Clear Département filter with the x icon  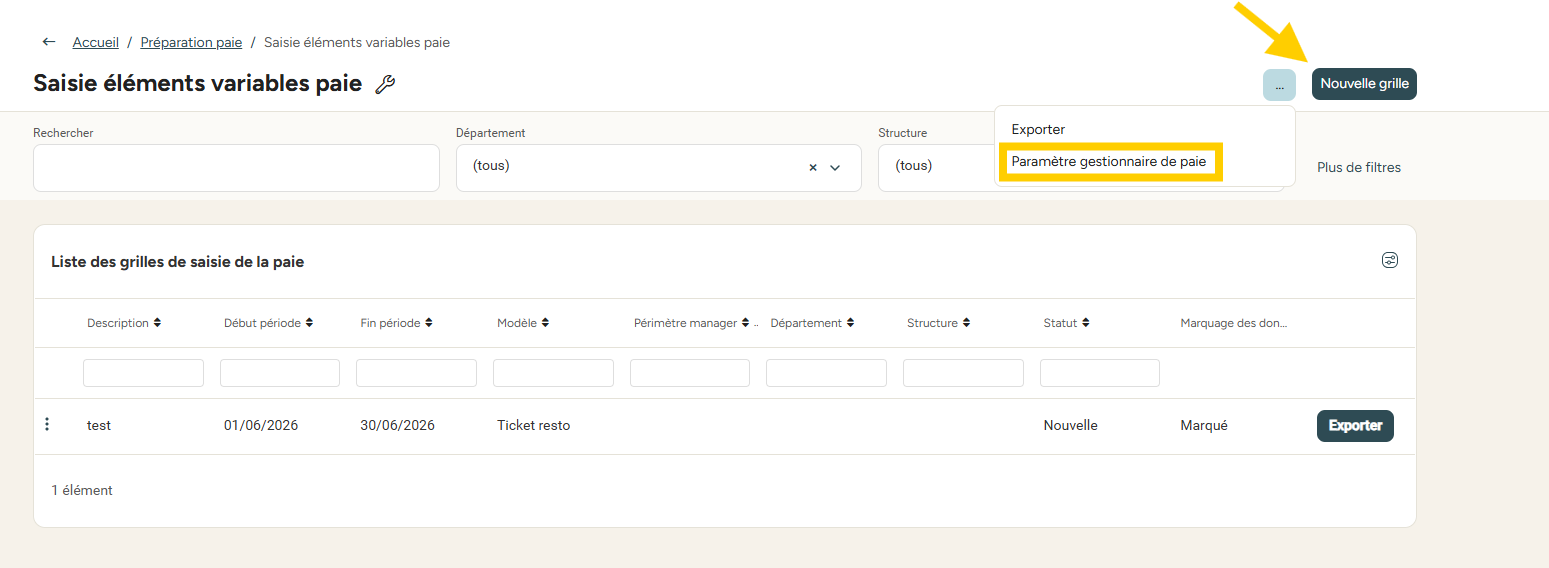tap(813, 167)
